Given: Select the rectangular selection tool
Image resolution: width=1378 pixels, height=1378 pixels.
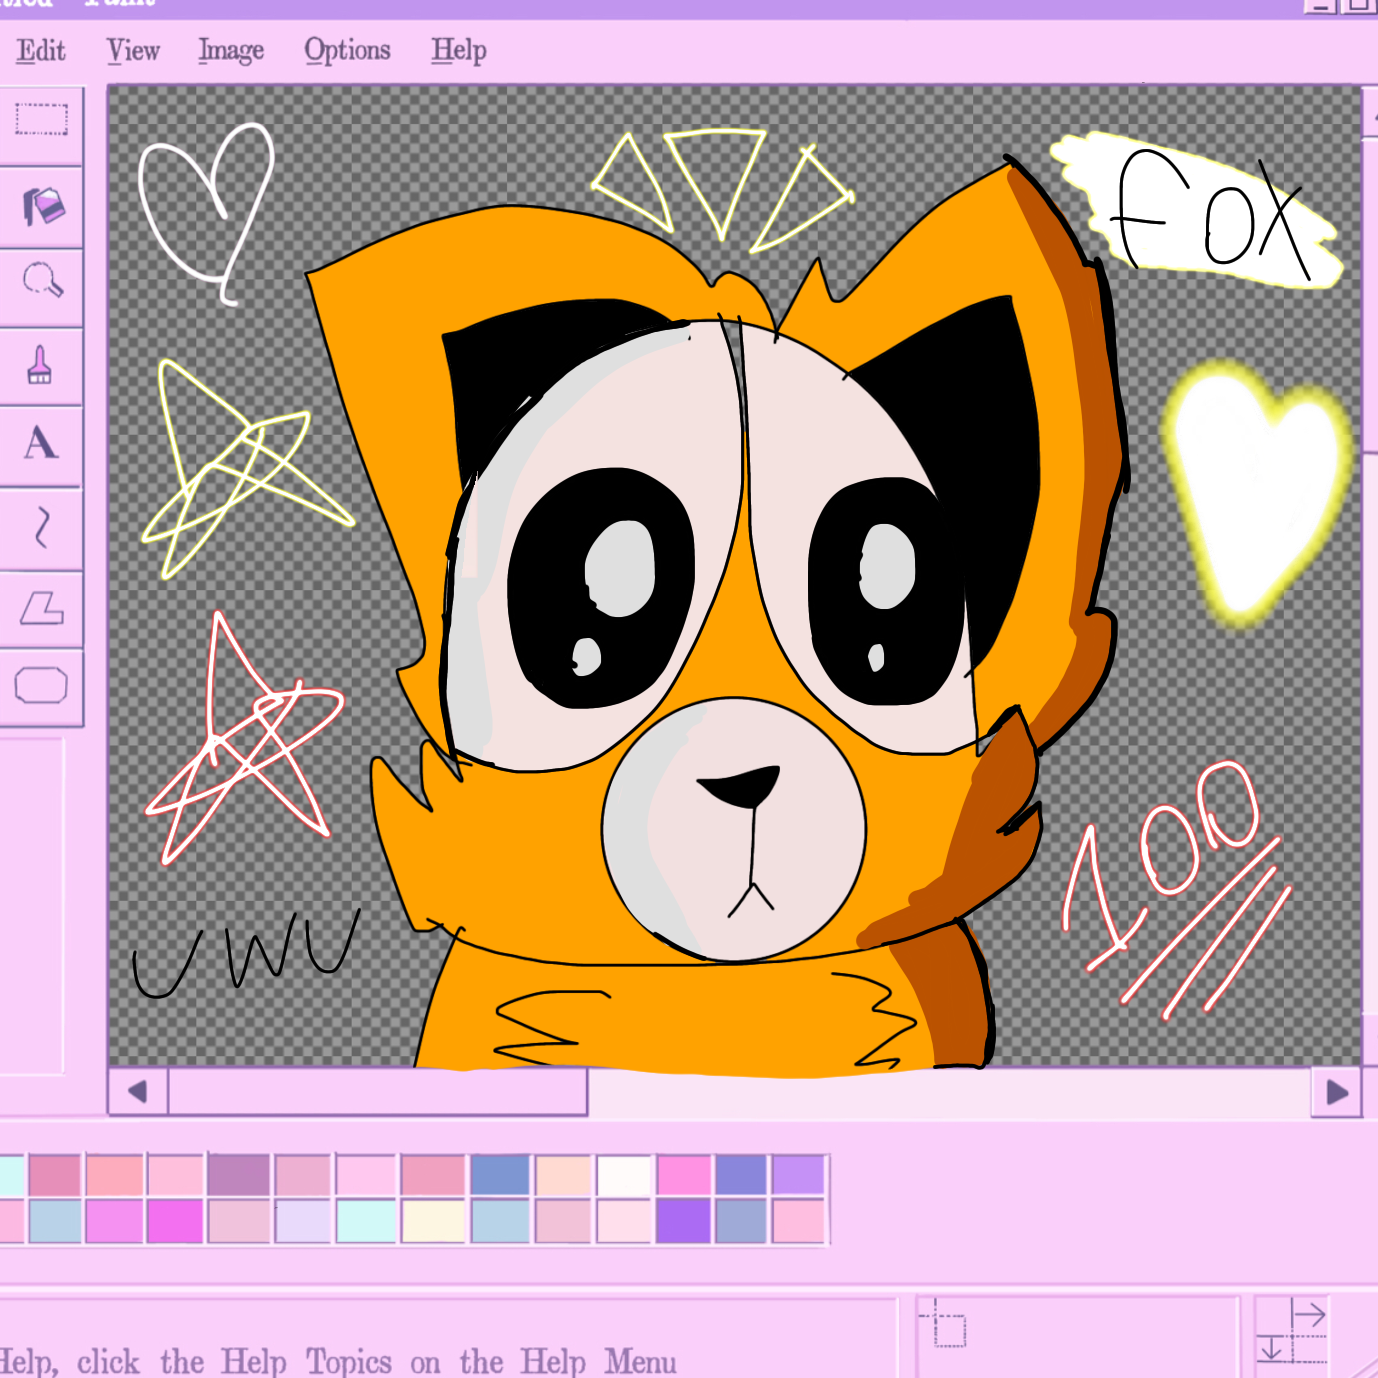Looking at the screenshot, I should pyautogui.click(x=41, y=118).
